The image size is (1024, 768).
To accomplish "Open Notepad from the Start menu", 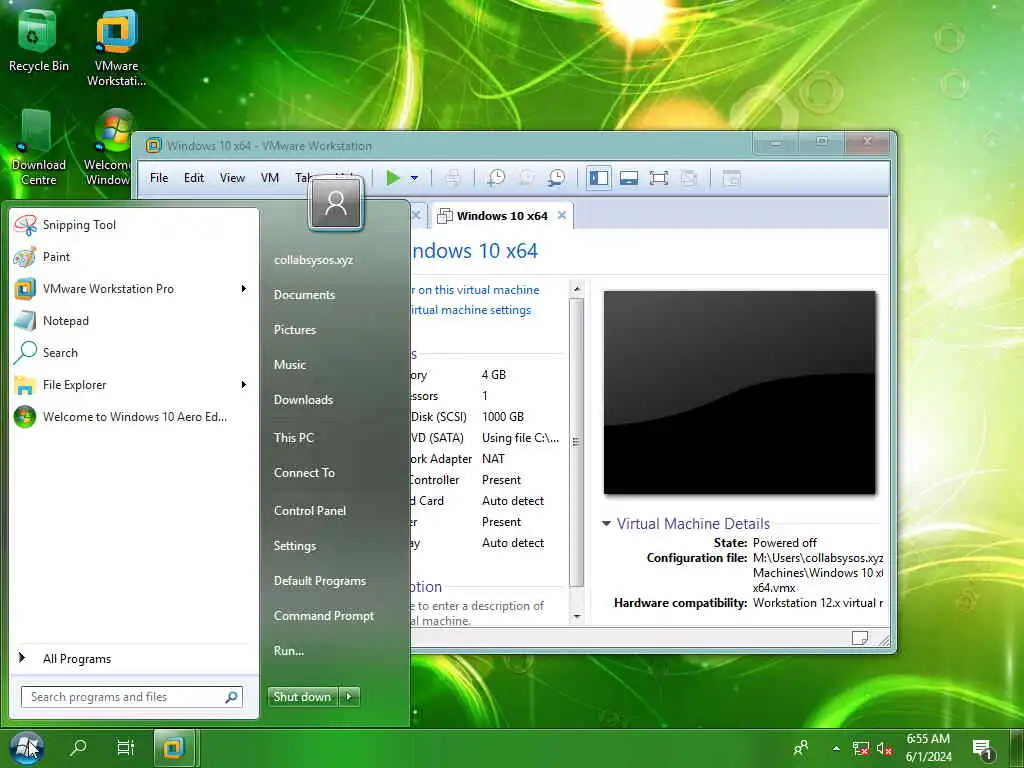I will pos(134,321).
